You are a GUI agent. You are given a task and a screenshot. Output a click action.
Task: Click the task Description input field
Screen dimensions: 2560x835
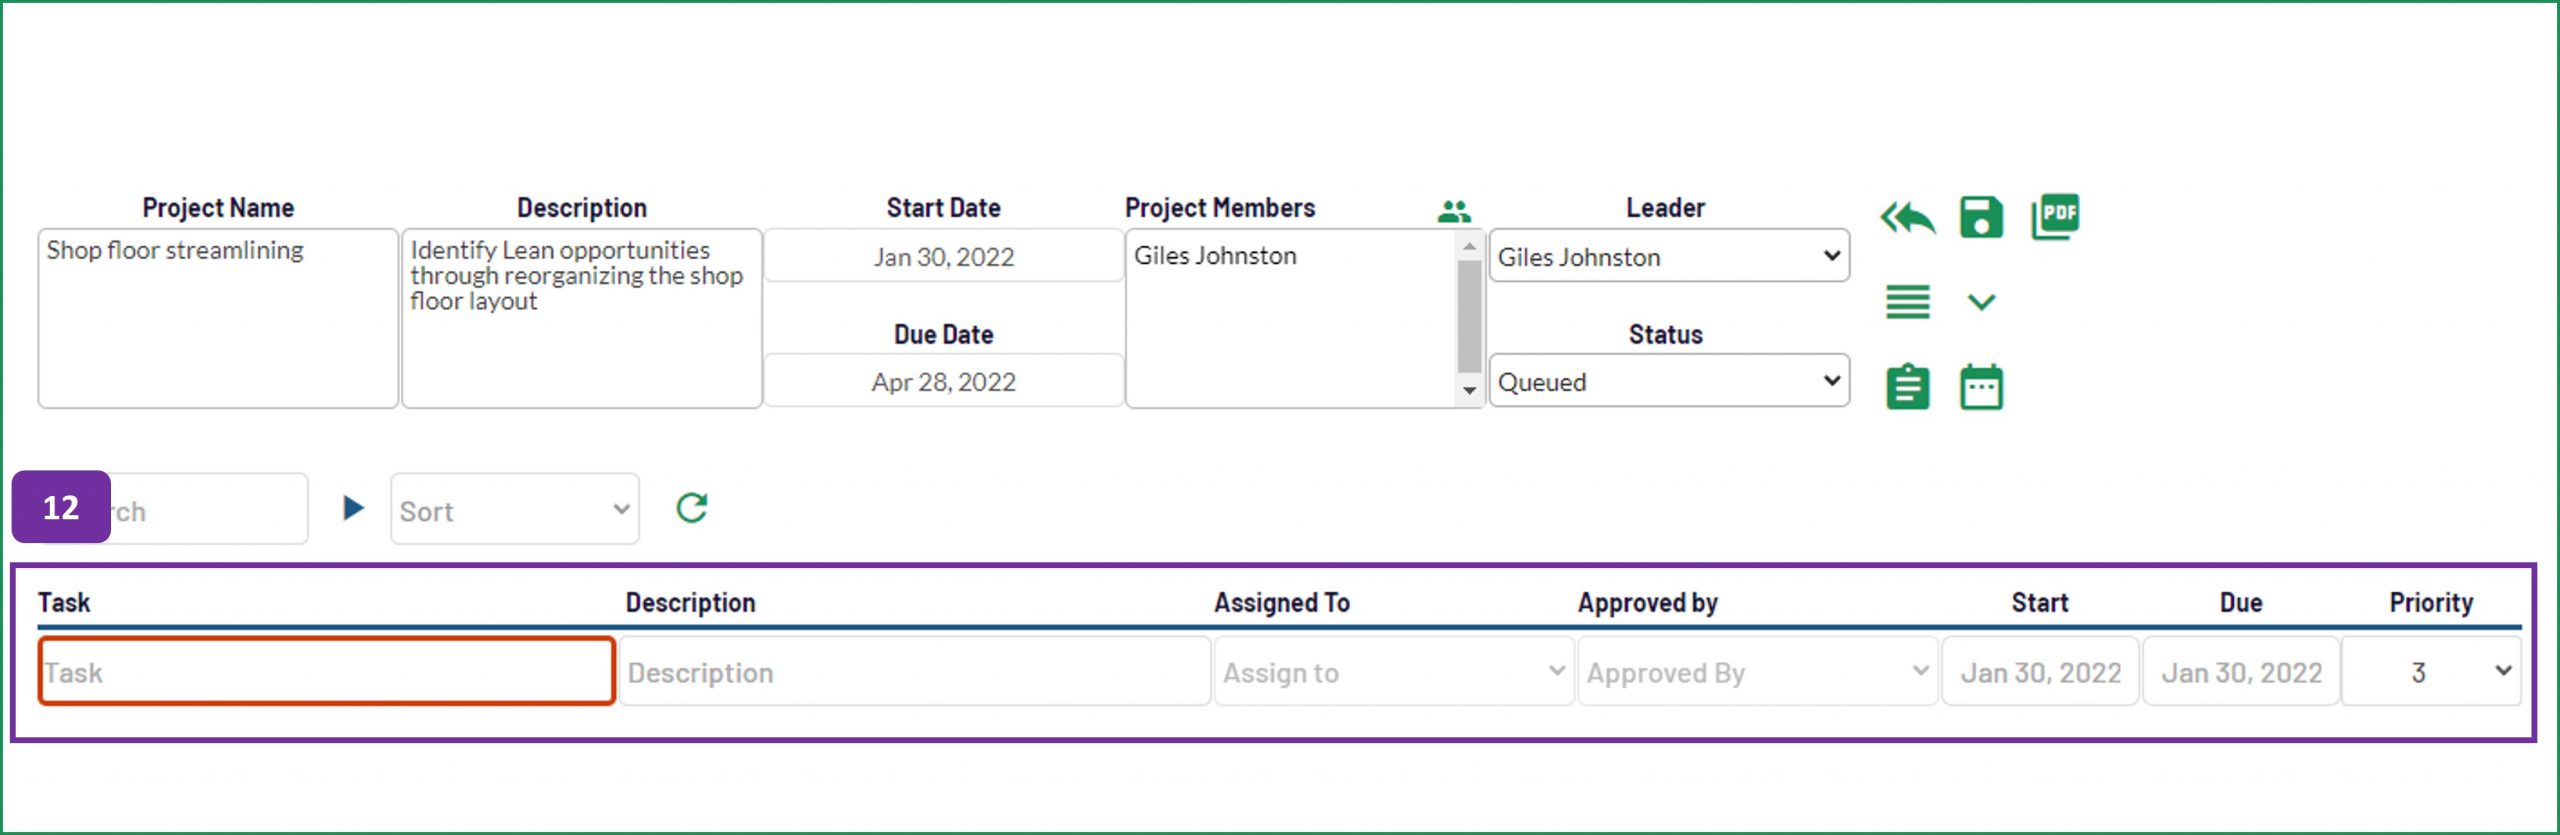click(915, 672)
